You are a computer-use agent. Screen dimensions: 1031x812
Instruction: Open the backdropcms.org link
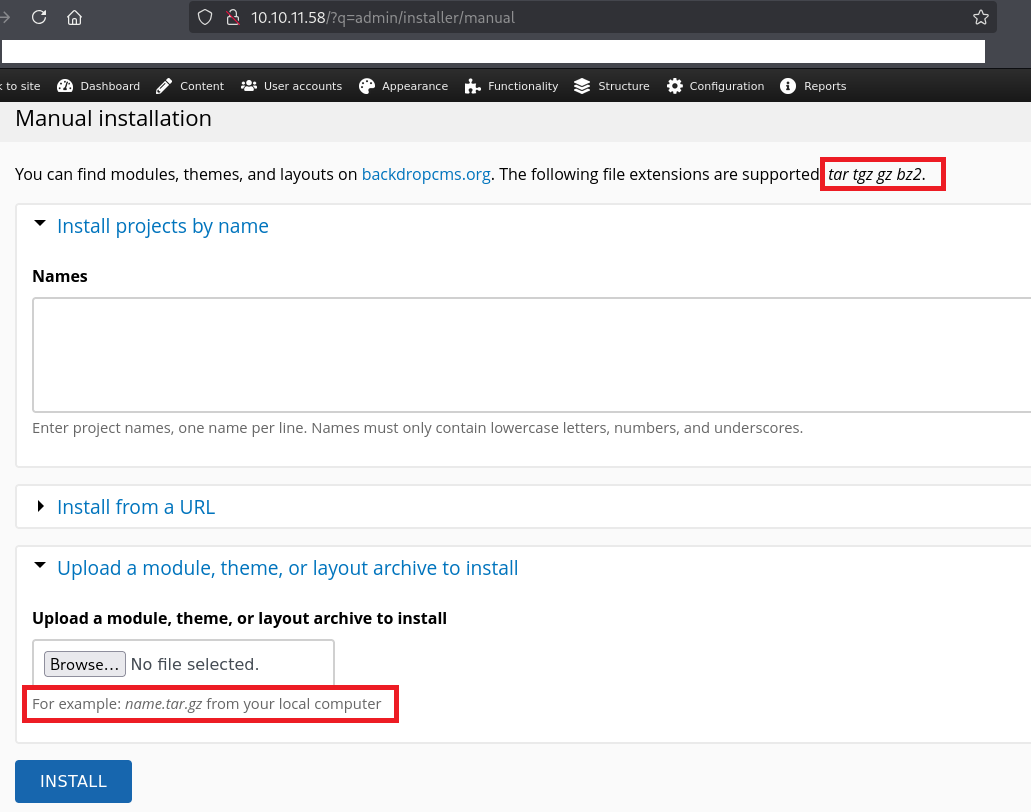coord(426,174)
